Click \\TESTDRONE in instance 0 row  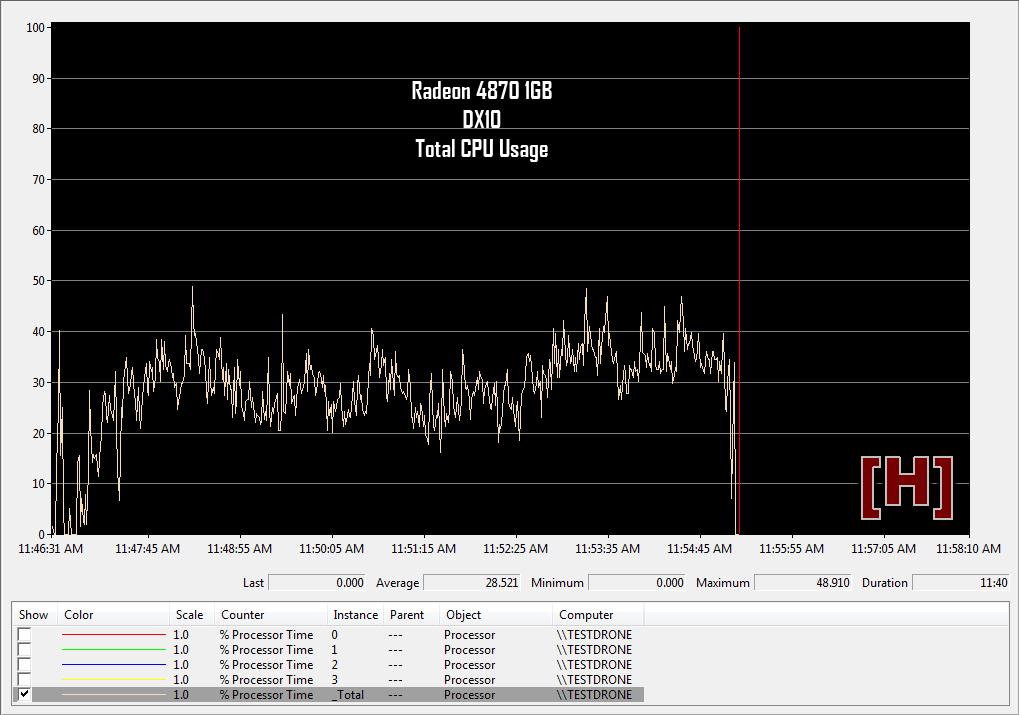tap(594, 634)
